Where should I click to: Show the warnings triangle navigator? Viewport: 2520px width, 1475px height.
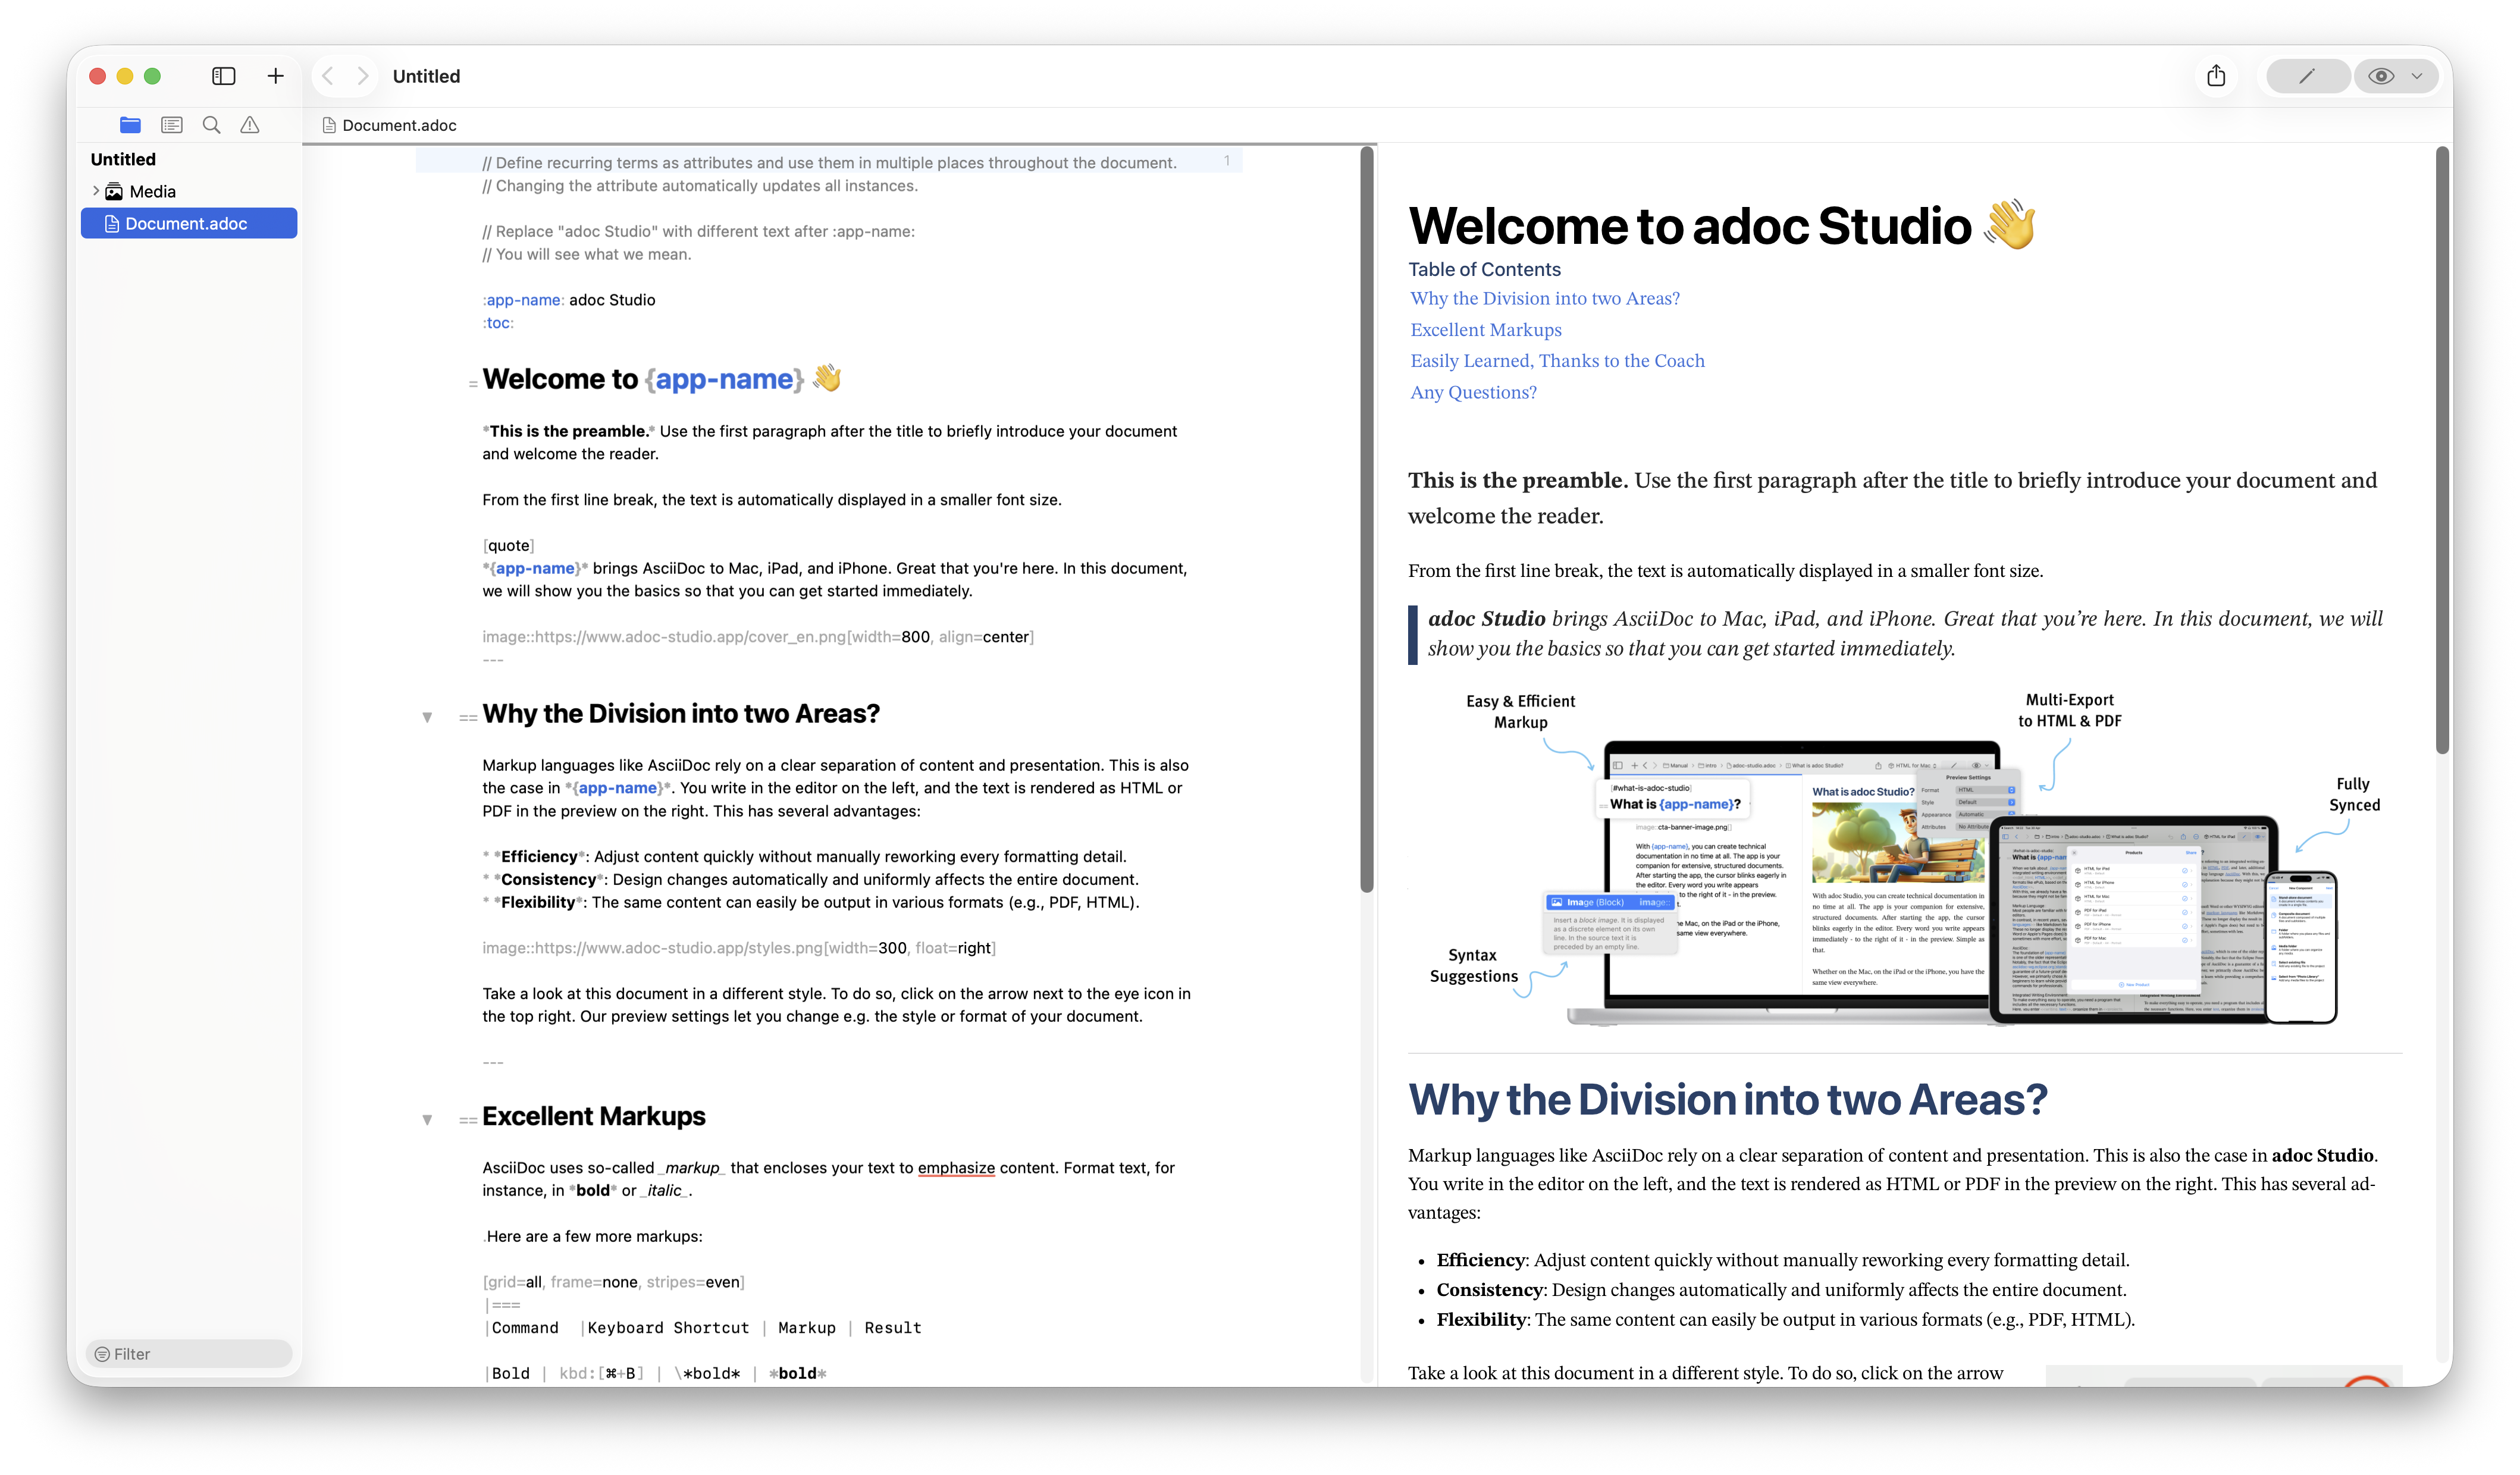pos(250,125)
